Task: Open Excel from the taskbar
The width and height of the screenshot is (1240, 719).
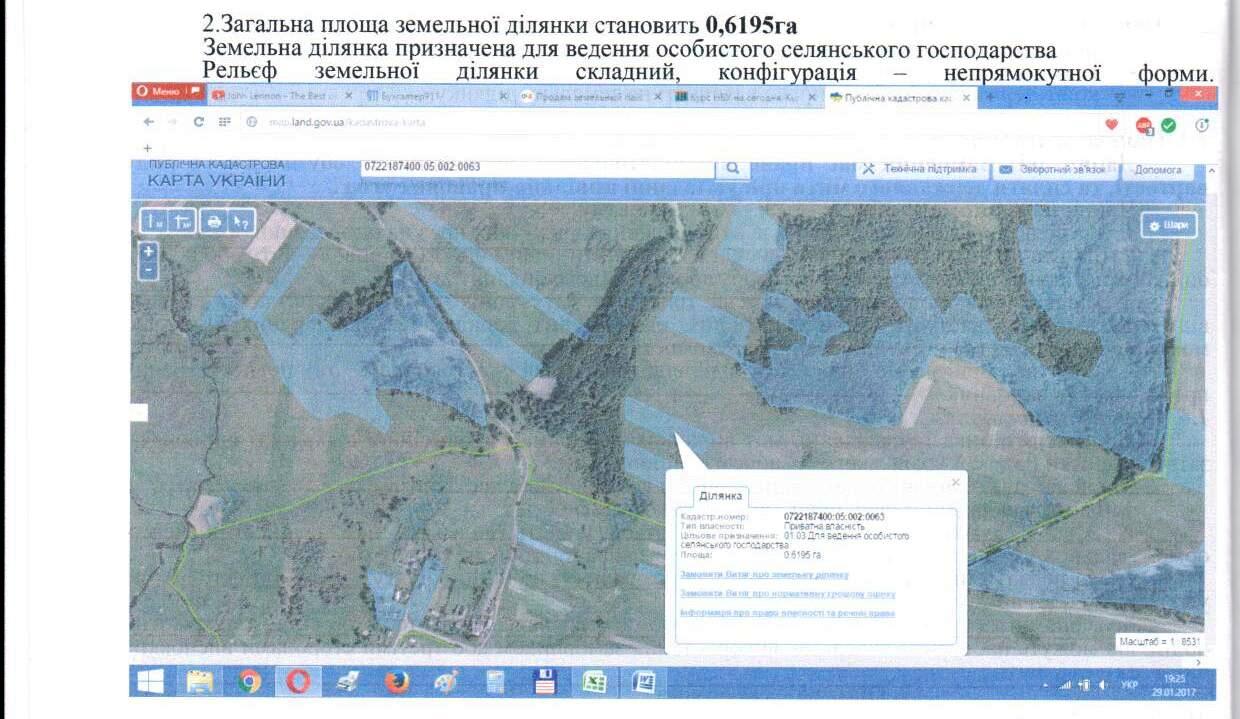Action: [x=594, y=683]
